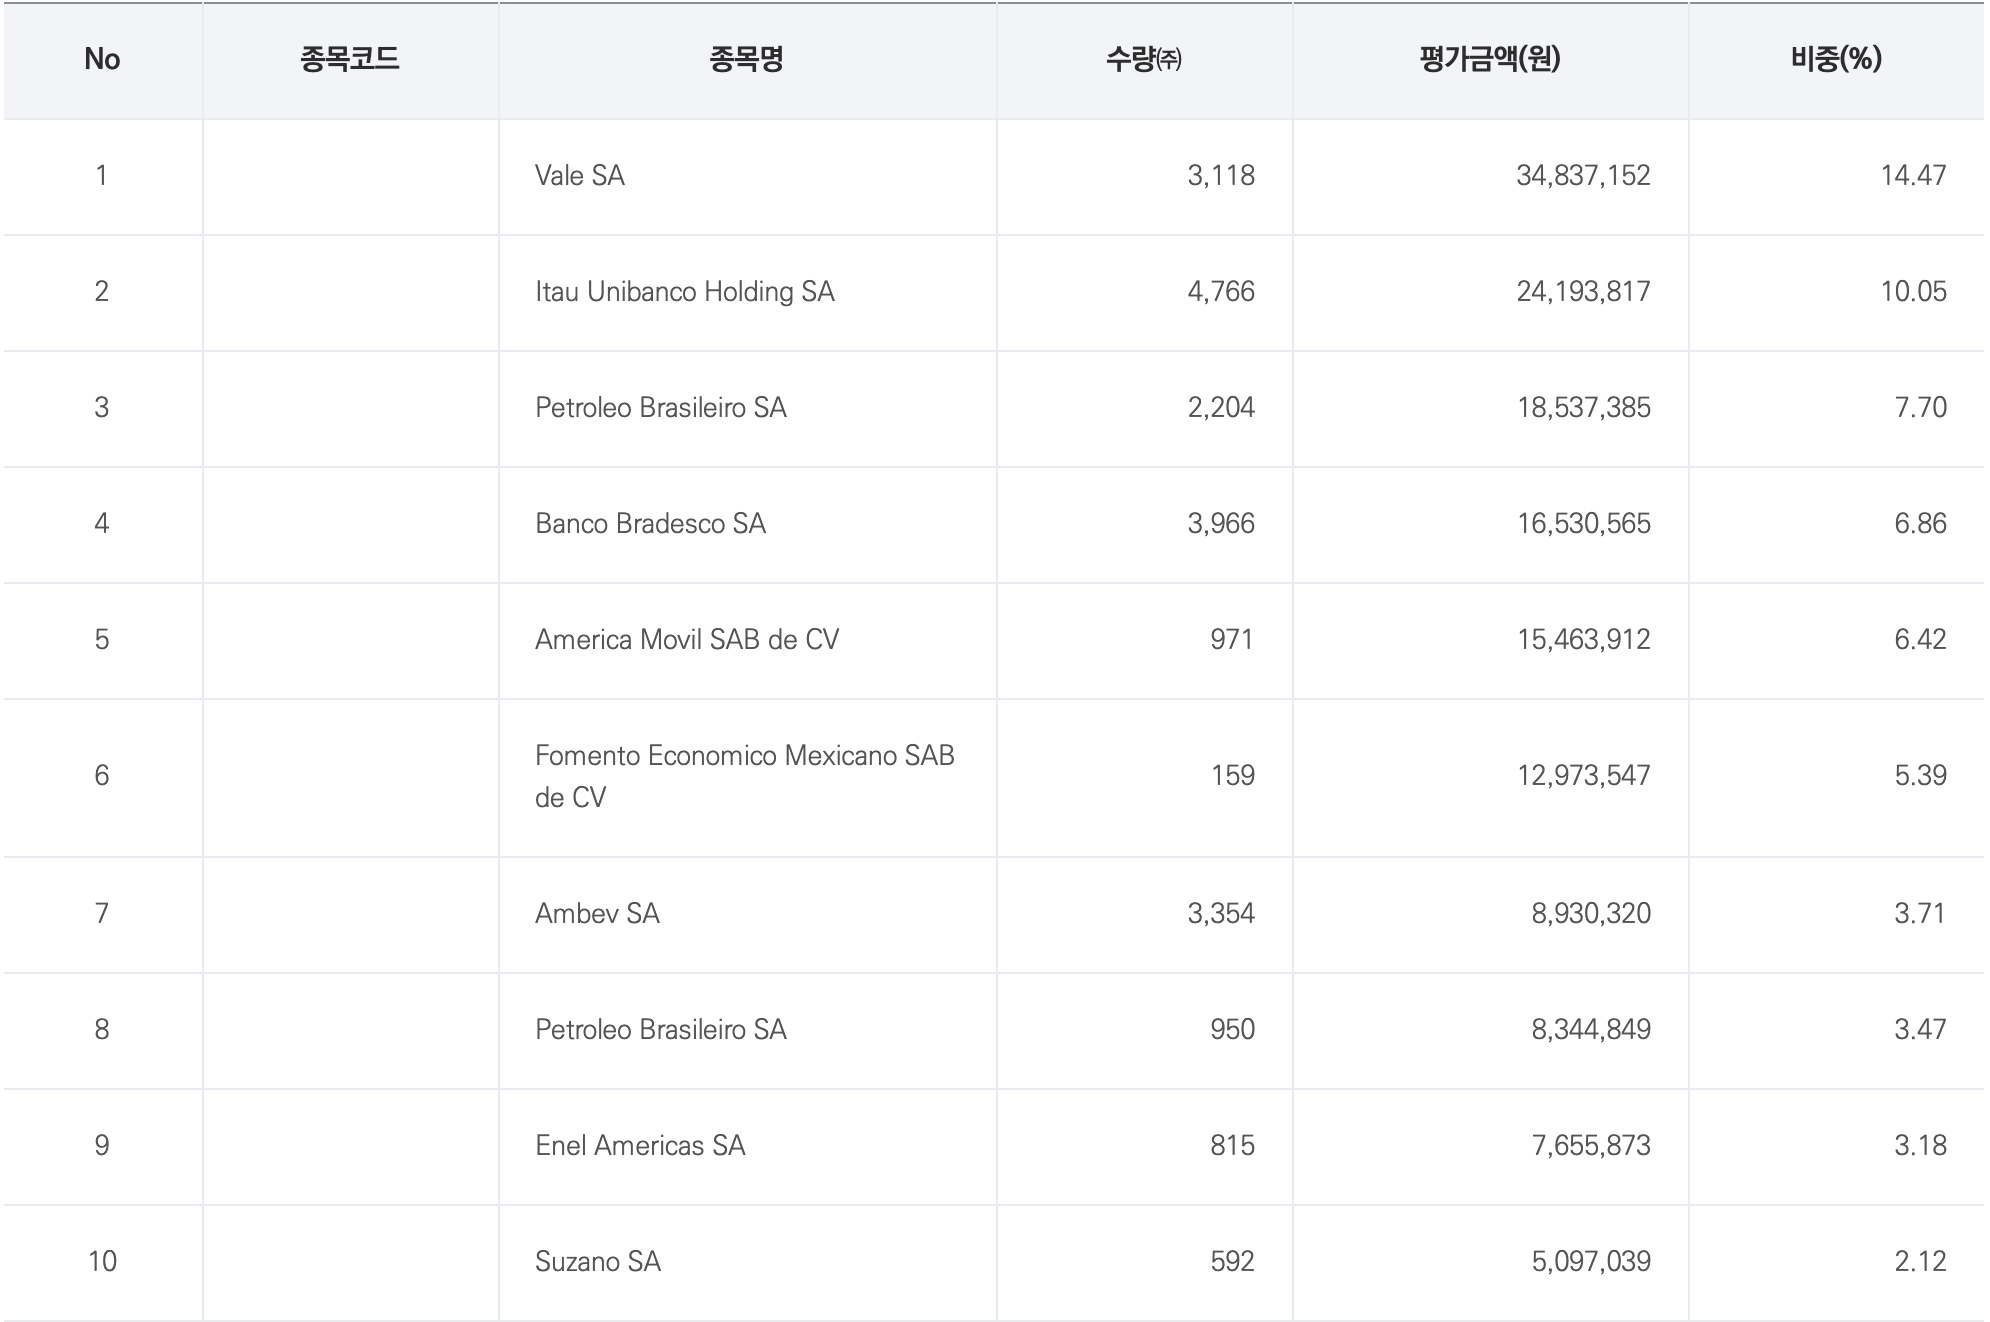Select Itau Unibanco Holding SA cell
The width and height of the screenshot is (1990, 1322).
point(685,292)
